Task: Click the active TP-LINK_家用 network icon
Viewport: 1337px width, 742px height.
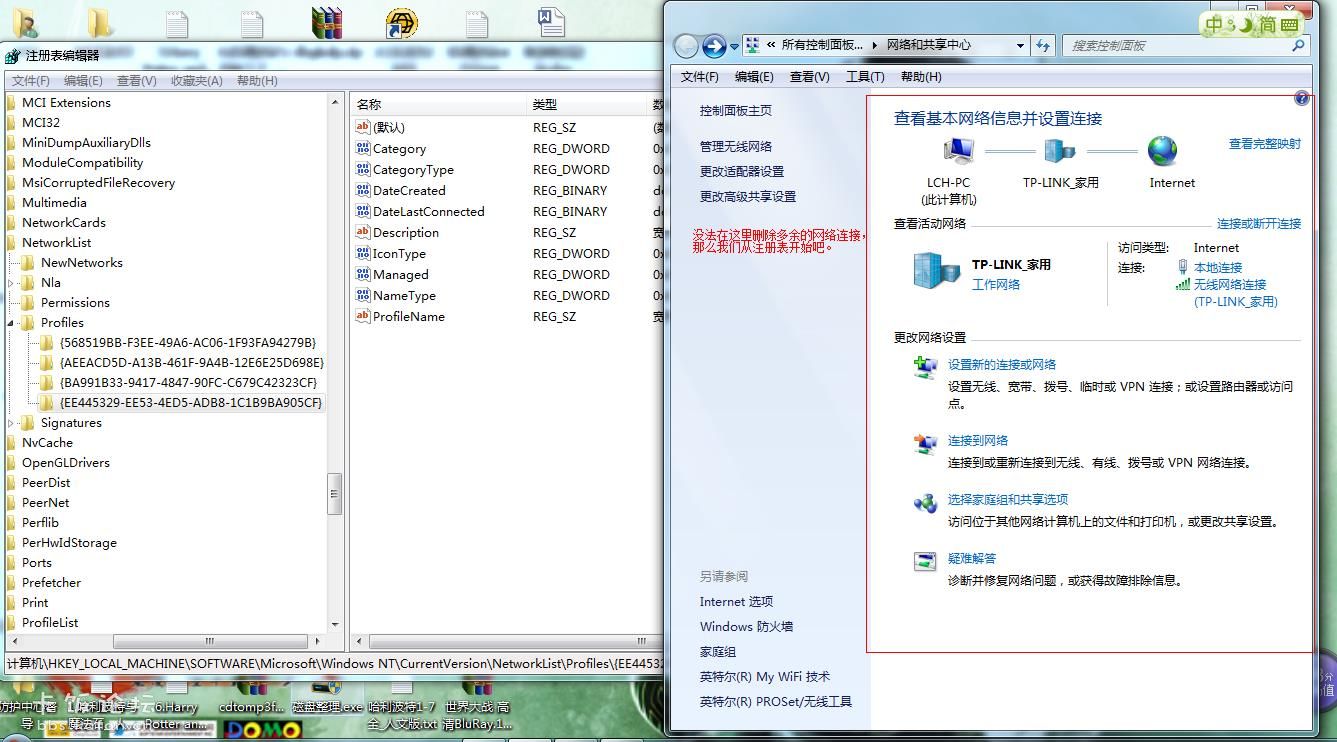Action: [937, 270]
